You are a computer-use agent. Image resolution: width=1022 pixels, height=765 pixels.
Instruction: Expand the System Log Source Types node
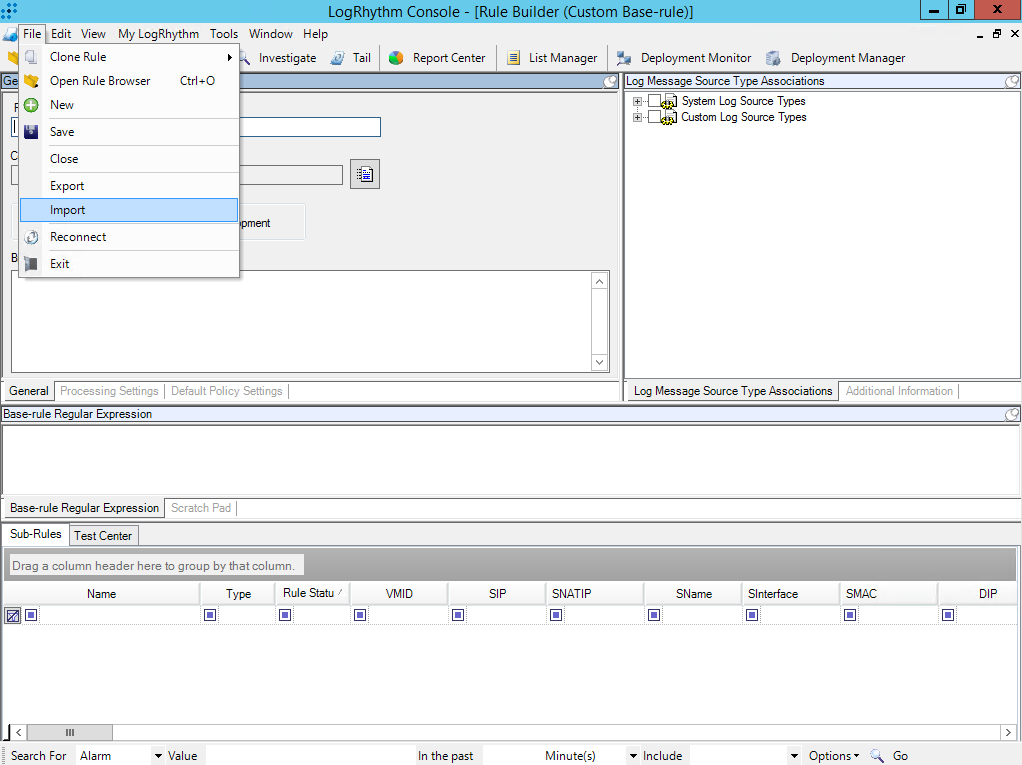(x=638, y=100)
